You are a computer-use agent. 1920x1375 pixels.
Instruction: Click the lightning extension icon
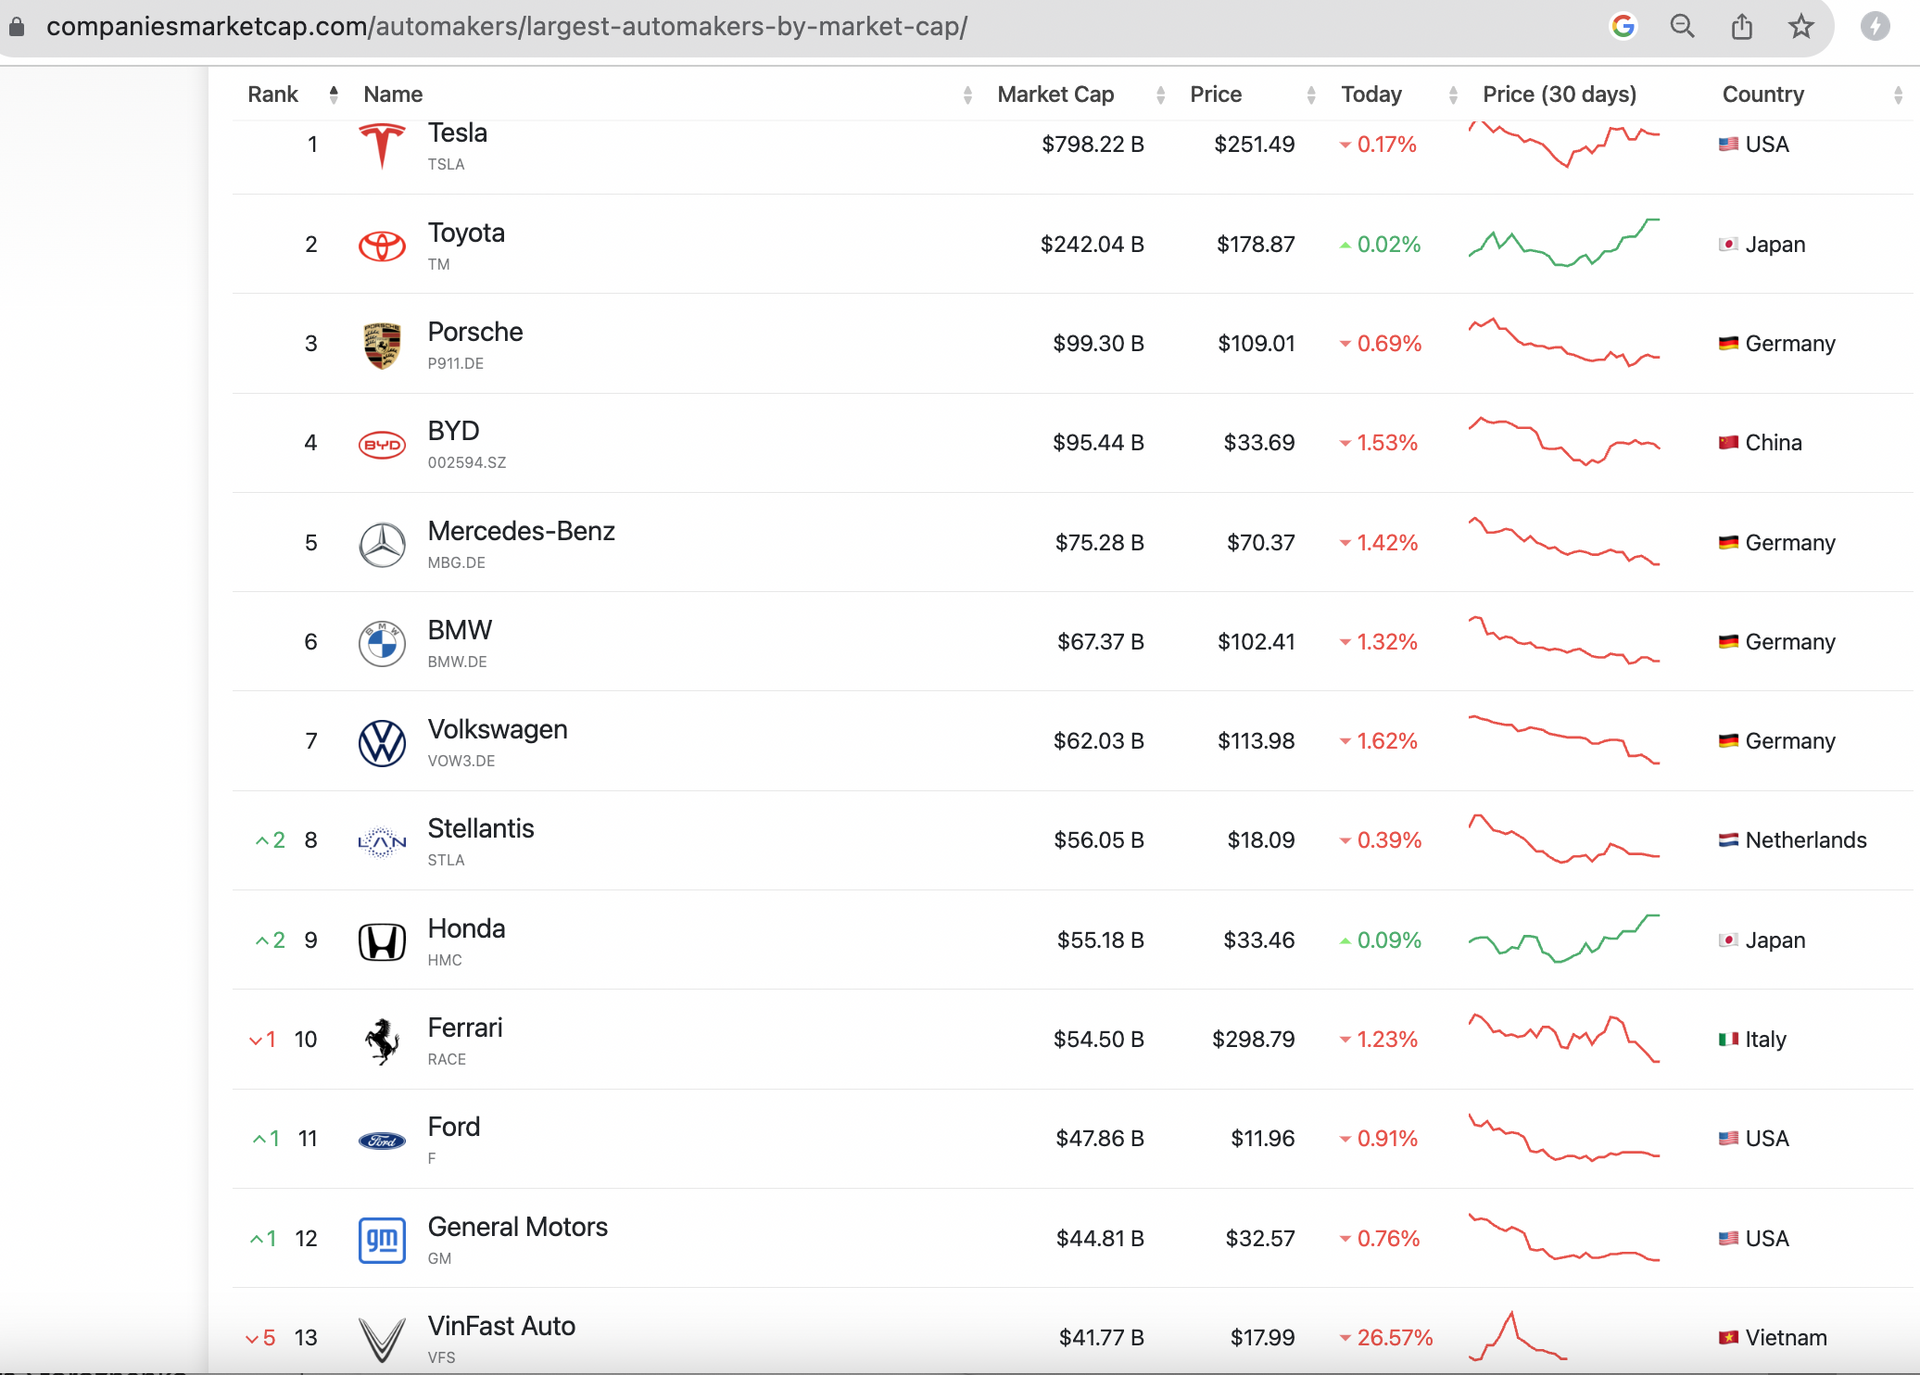coord(1875,27)
